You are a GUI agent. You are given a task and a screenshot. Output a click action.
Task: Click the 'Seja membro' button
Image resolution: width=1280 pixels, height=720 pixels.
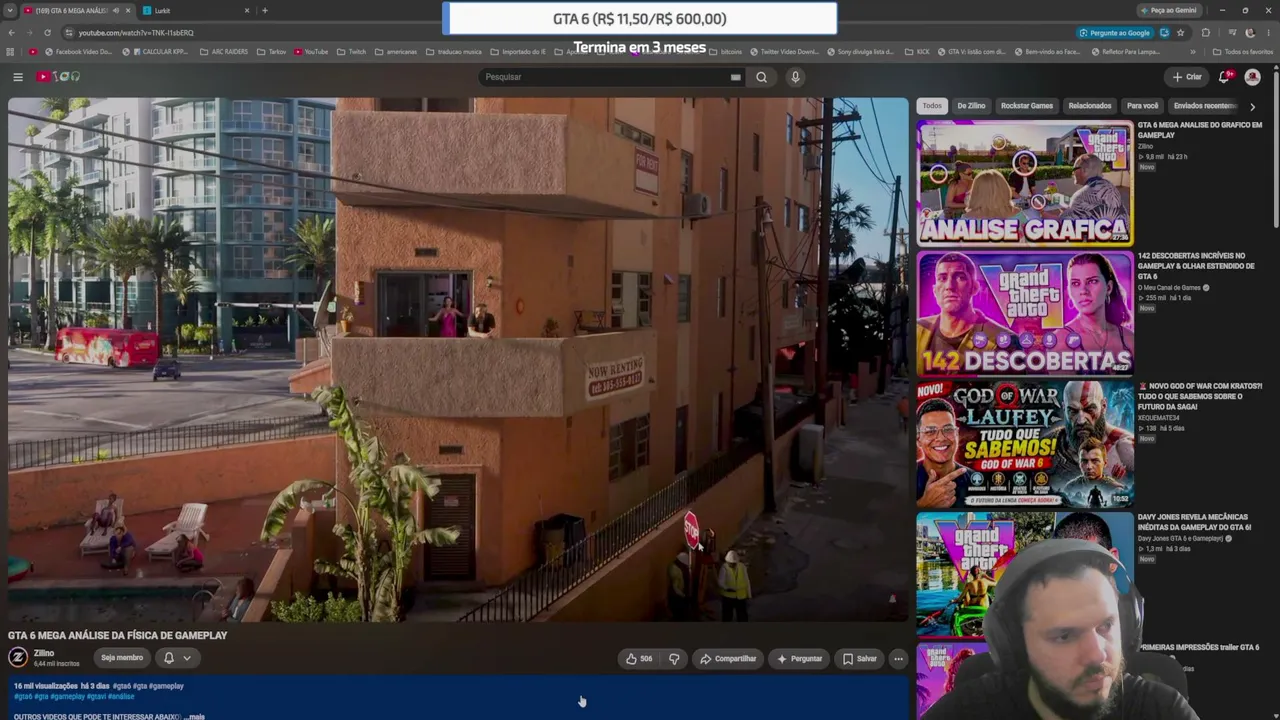(122, 658)
